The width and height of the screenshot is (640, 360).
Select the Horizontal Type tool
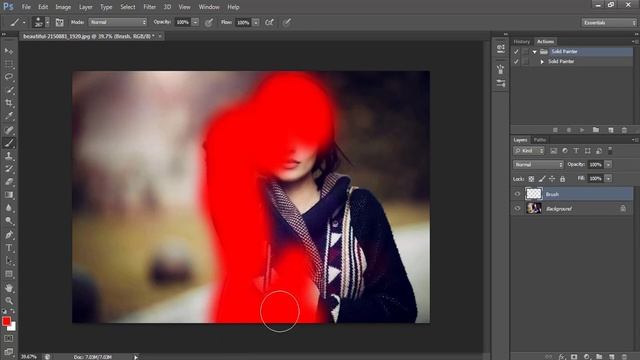click(9, 248)
